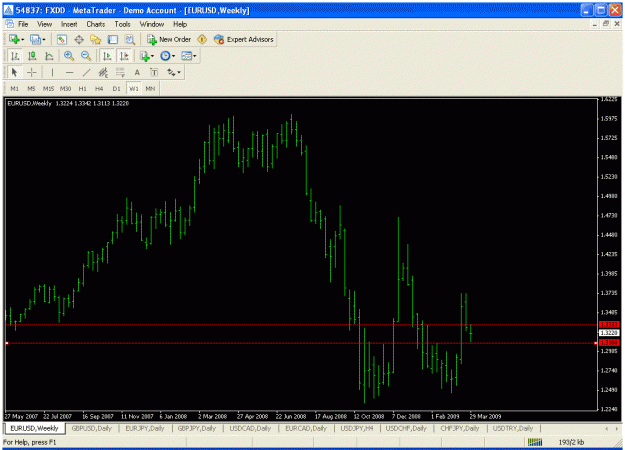This screenshot has height=450, width=625.
Task: Open the Window menu
Action: (151, 24)
